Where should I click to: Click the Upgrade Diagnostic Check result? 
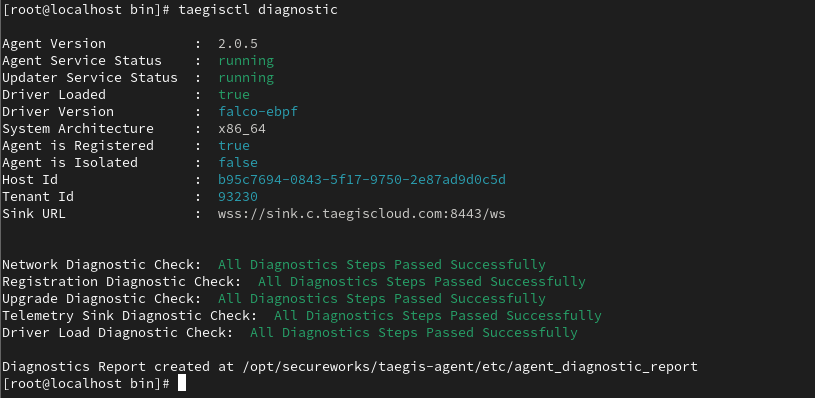pyautogui.click(x=382, y=299)
